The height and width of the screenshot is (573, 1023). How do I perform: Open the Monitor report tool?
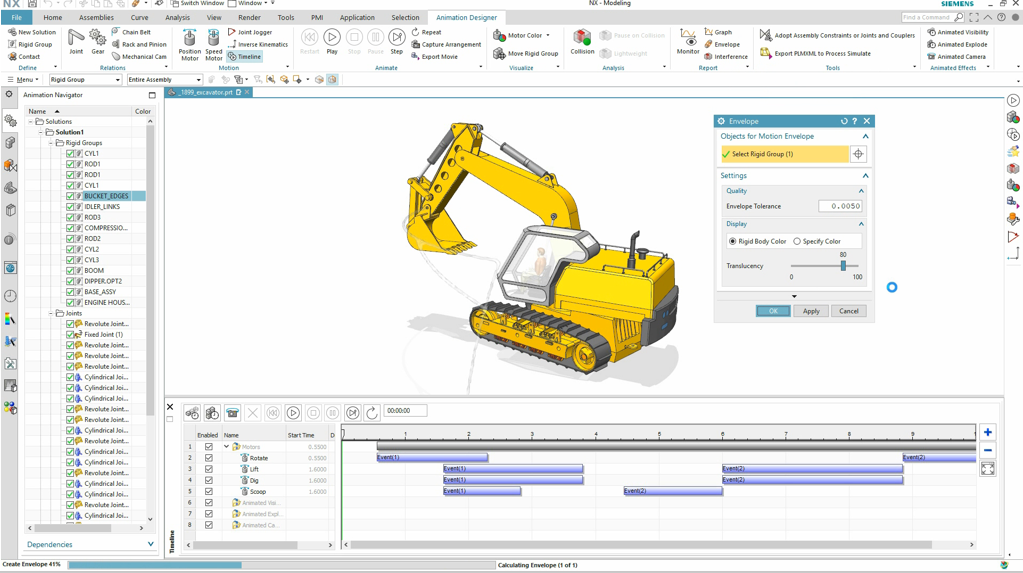tap(687, 41)
